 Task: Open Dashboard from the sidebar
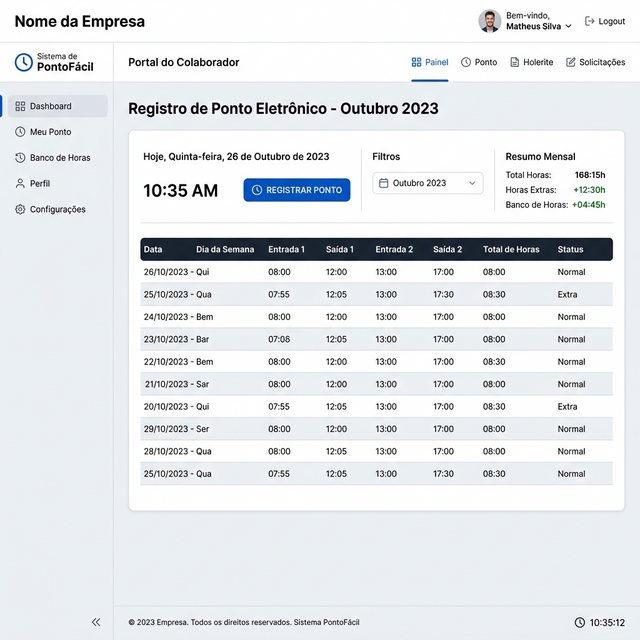(57, 106)
